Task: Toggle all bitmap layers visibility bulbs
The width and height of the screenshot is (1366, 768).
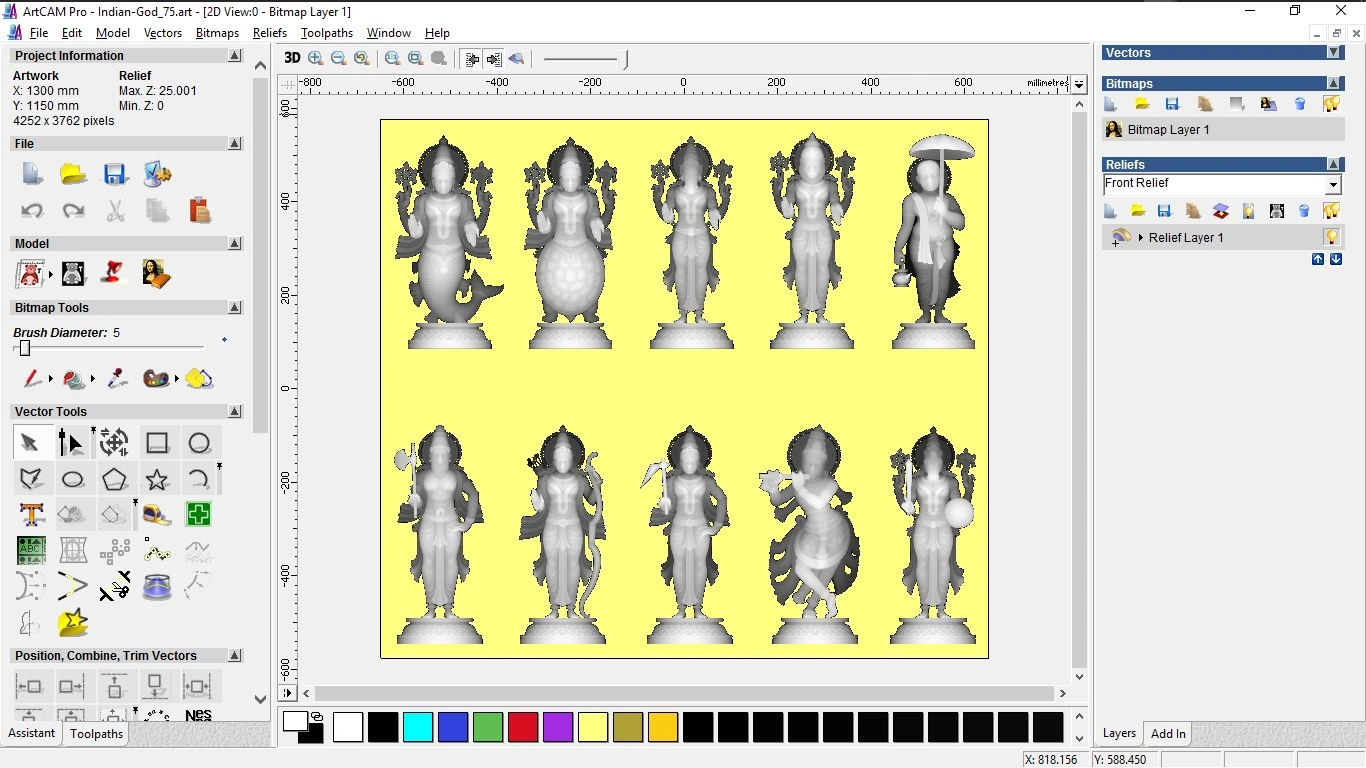Action: 1331,104
